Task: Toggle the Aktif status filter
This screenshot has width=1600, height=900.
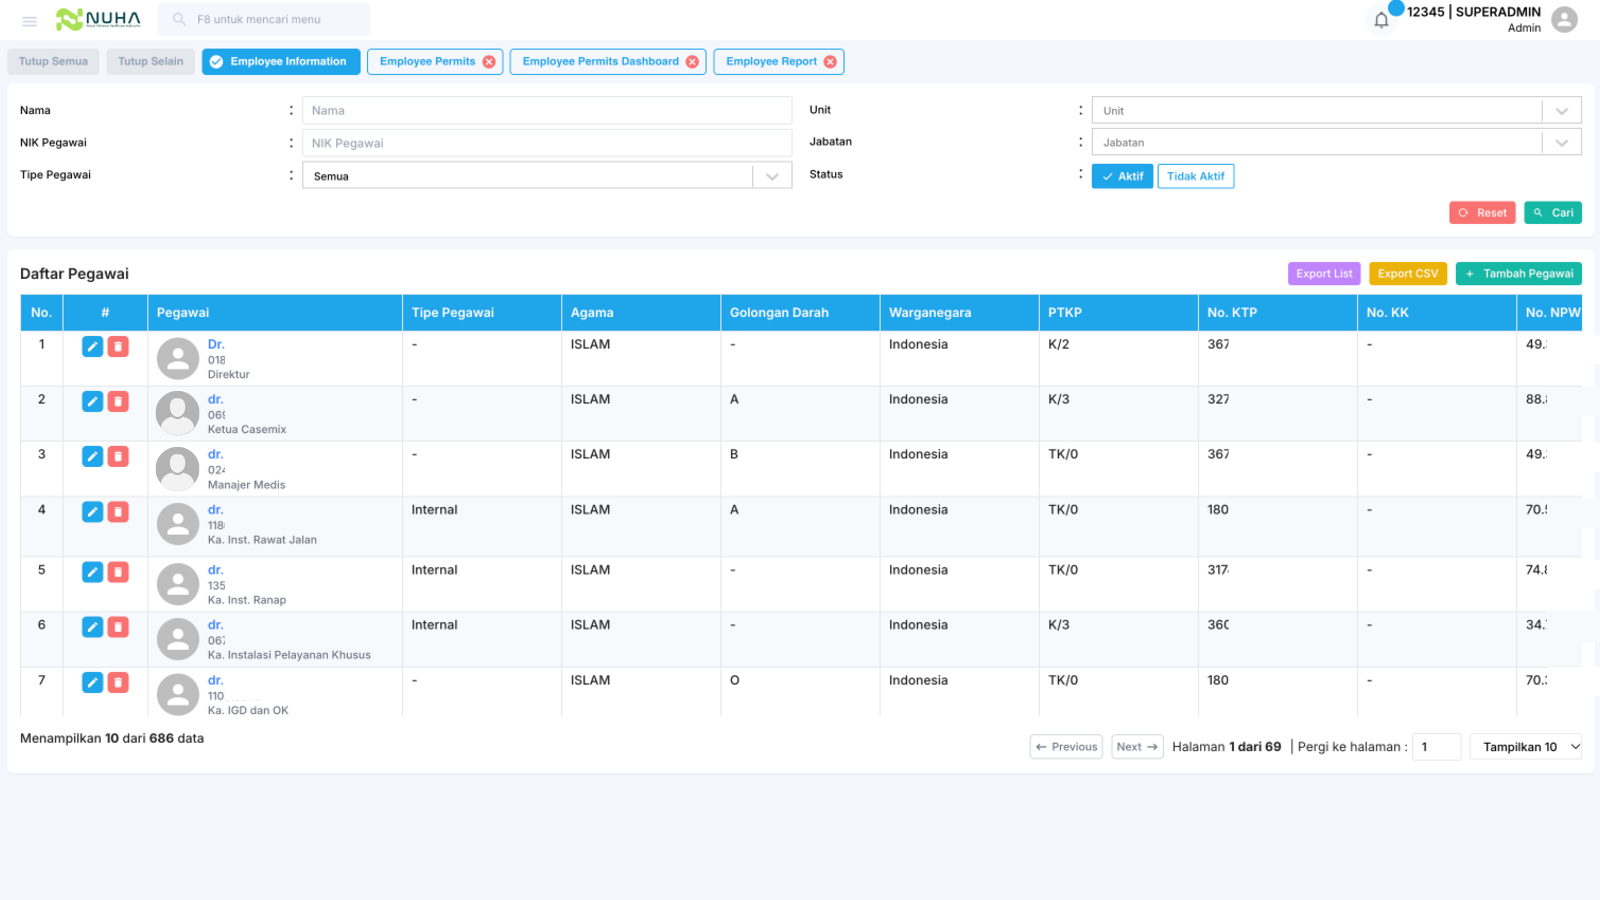Action: (1122, 176)
